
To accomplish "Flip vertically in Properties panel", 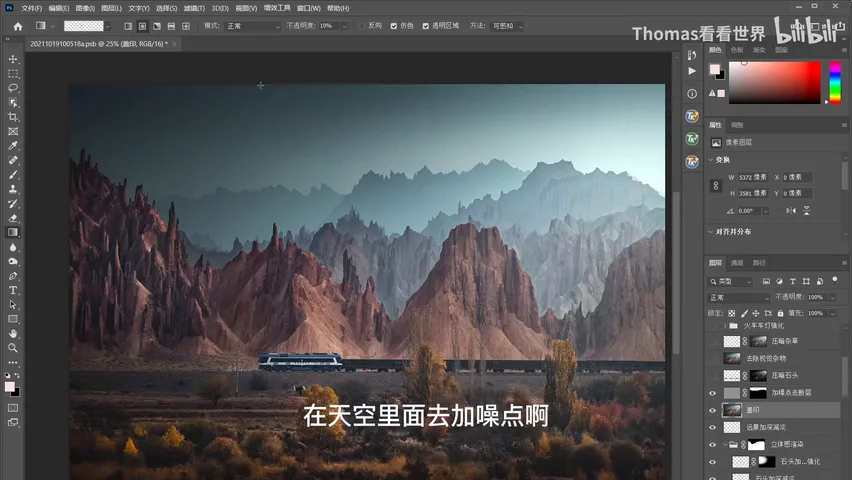I will 807,211.
